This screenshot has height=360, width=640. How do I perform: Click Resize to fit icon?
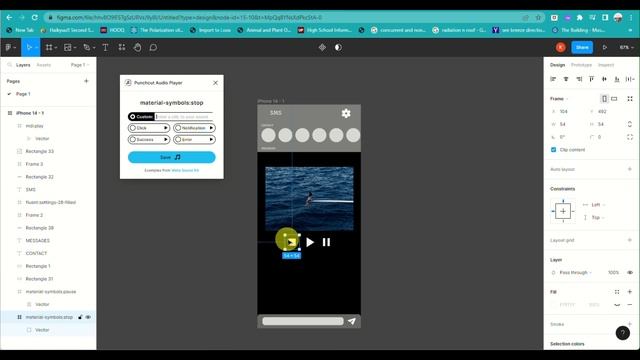pyautogui.click(x=630, y=99)
